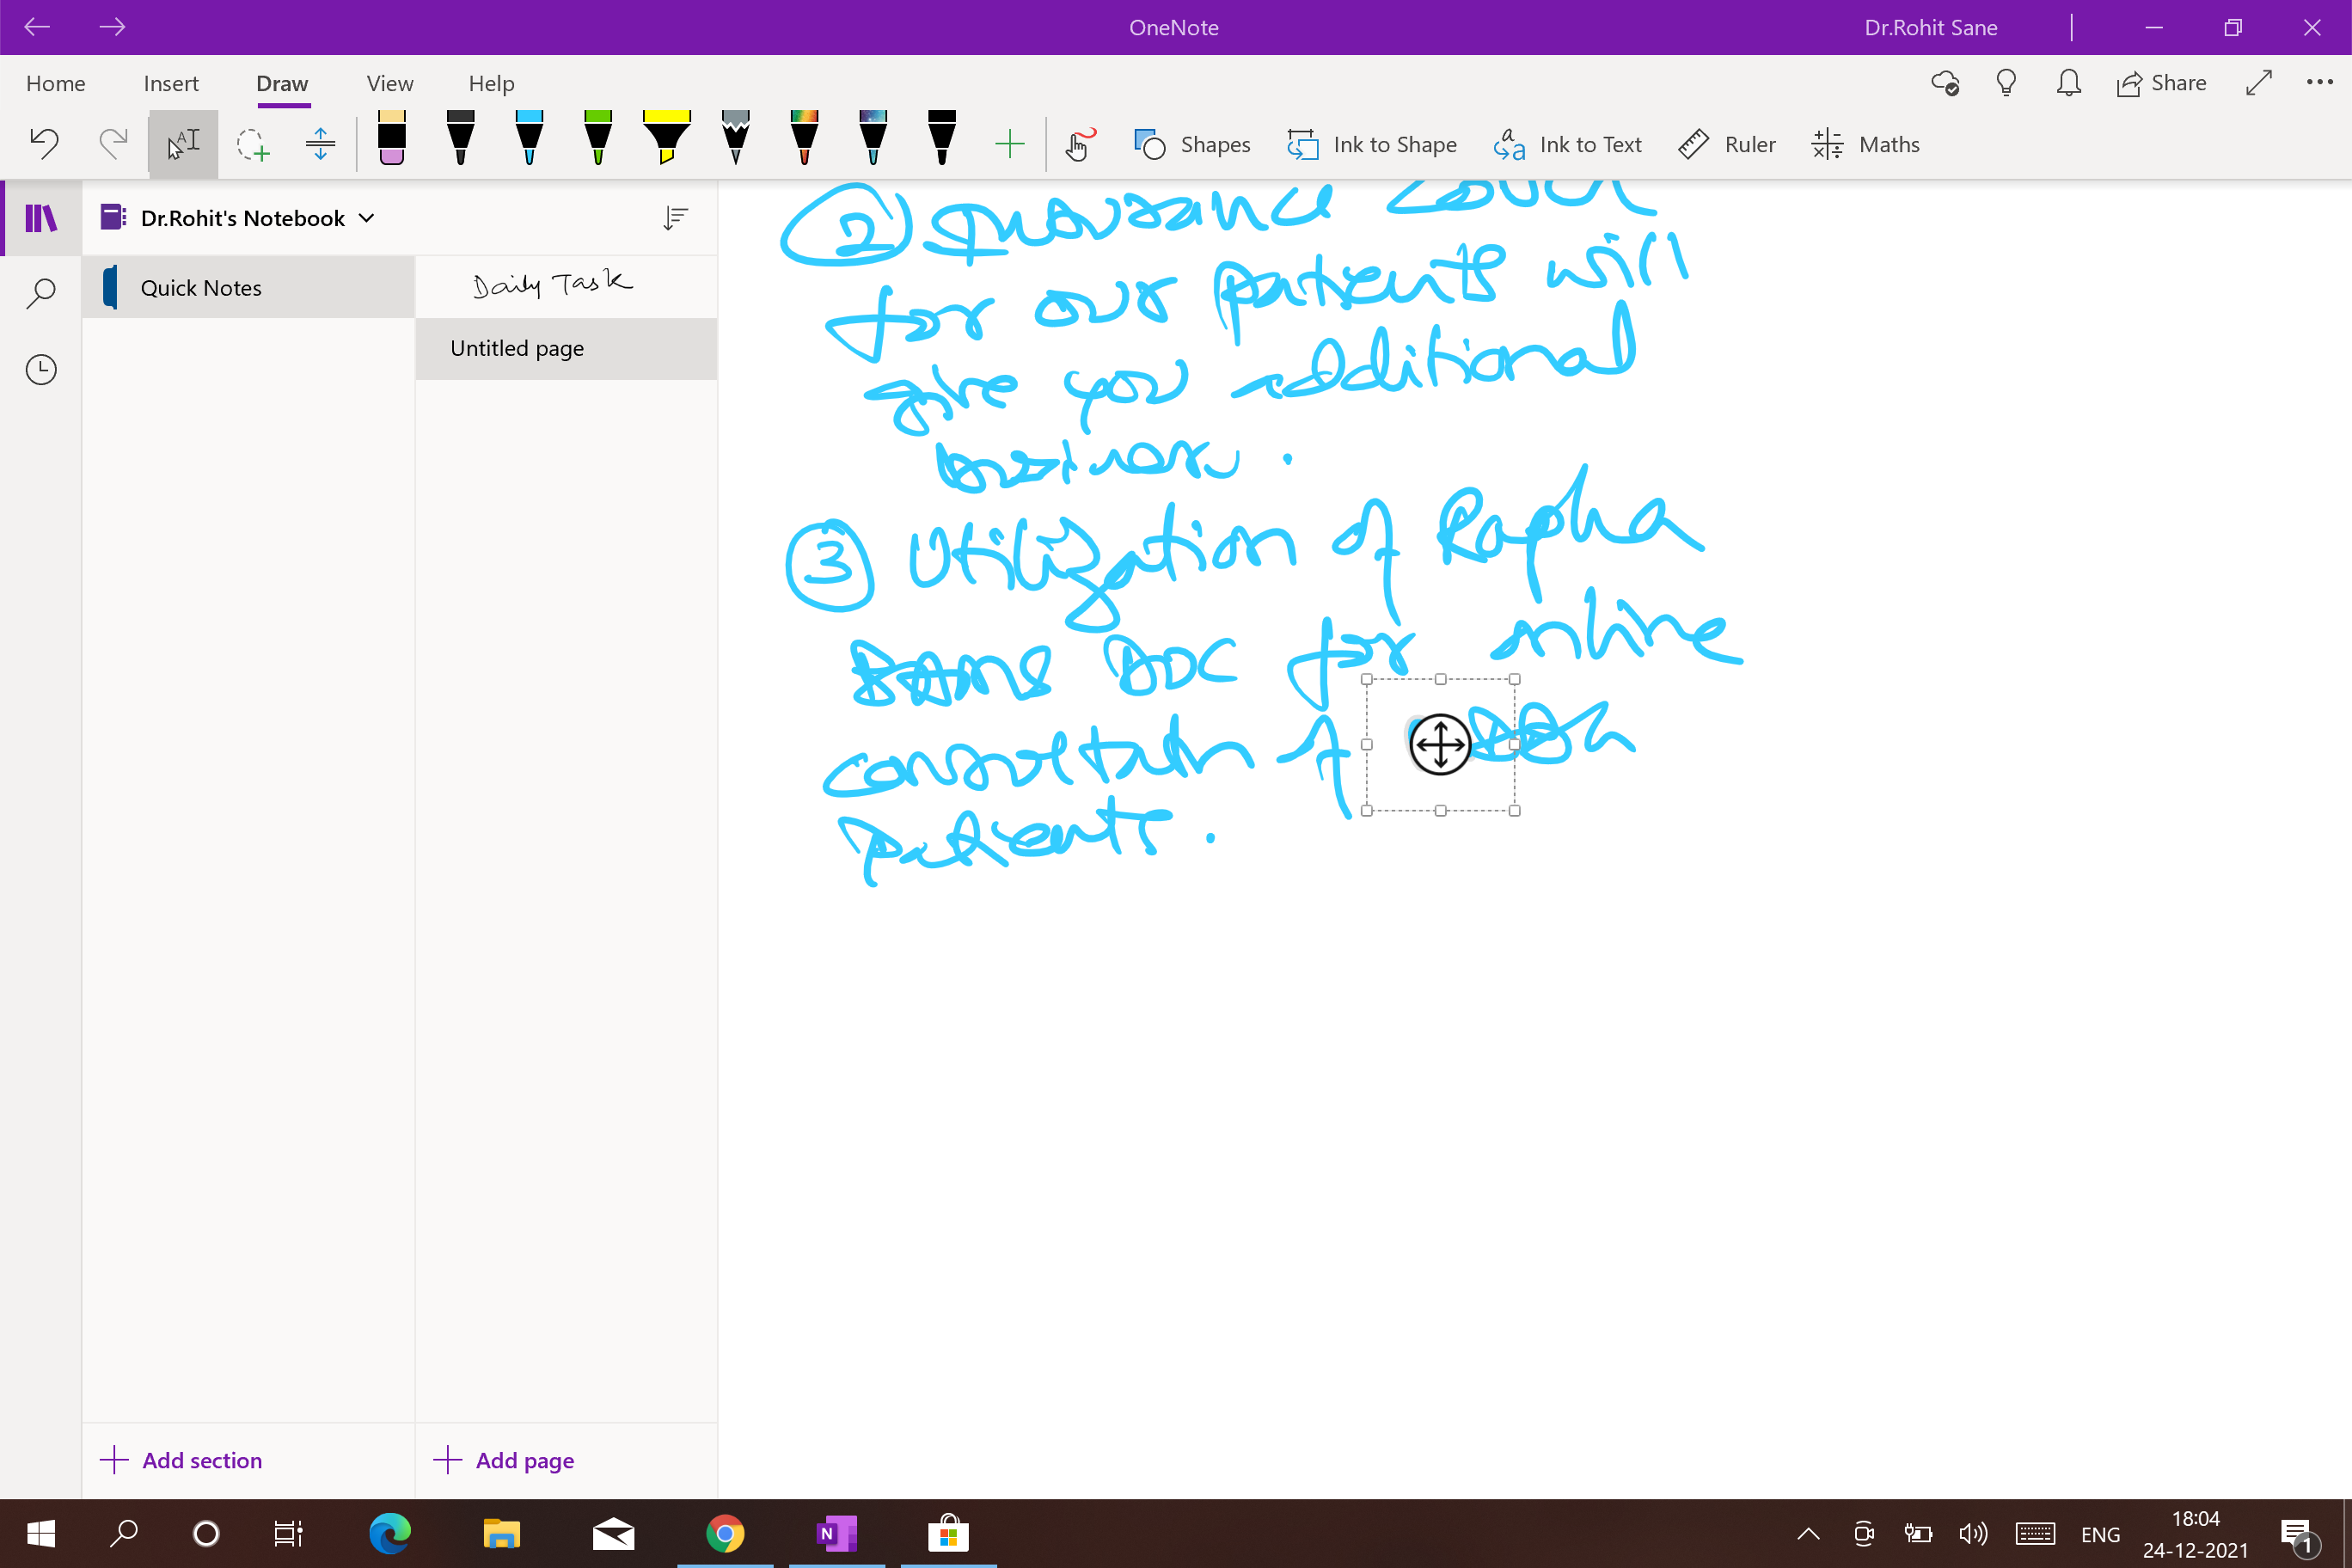Toggle the Ruler on the canvas
Viewport: 2352px width, 1568px height.
pos(1726,144)
